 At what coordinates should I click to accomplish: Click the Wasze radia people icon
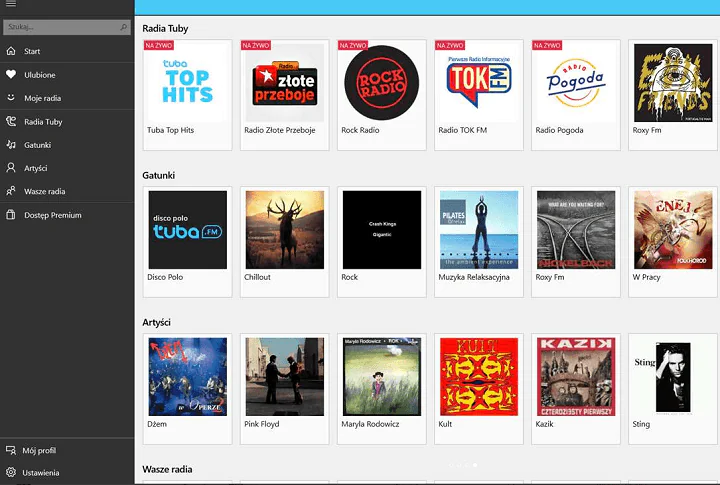click(x=11, y=191)
